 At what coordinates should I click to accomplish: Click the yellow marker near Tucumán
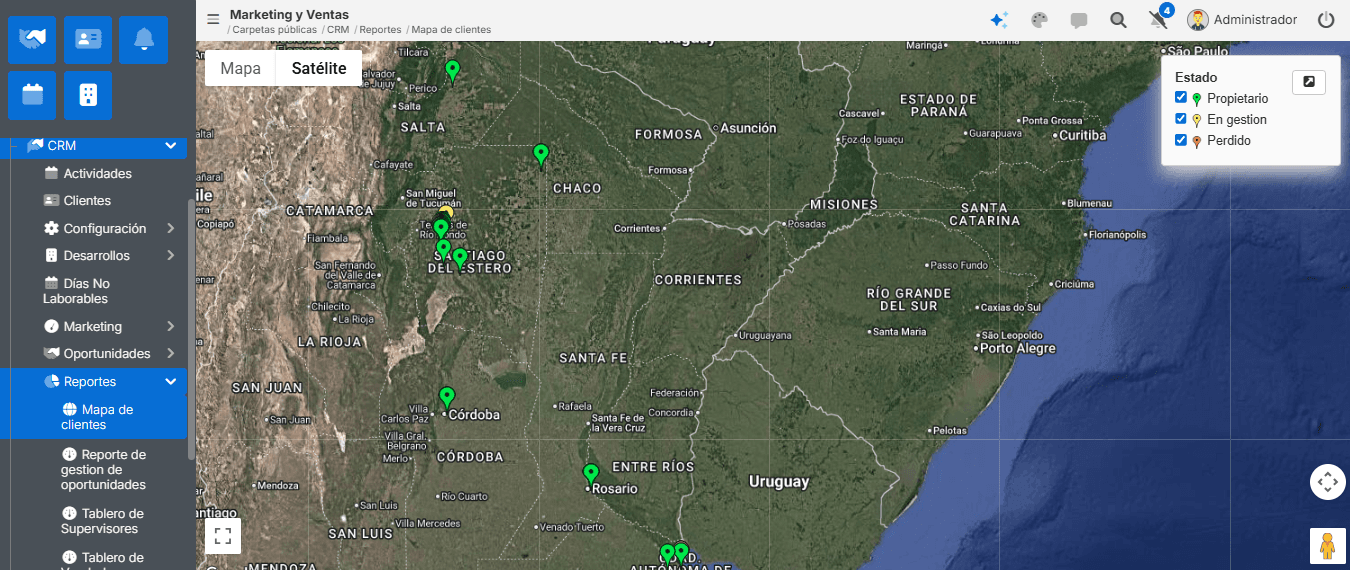[447, 211]
